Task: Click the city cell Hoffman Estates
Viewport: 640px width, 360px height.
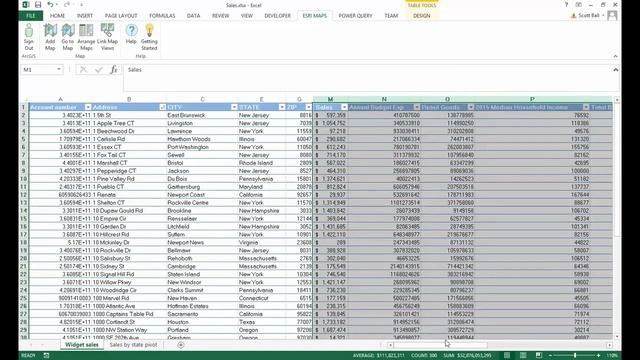Action: [x=202, y=306]
